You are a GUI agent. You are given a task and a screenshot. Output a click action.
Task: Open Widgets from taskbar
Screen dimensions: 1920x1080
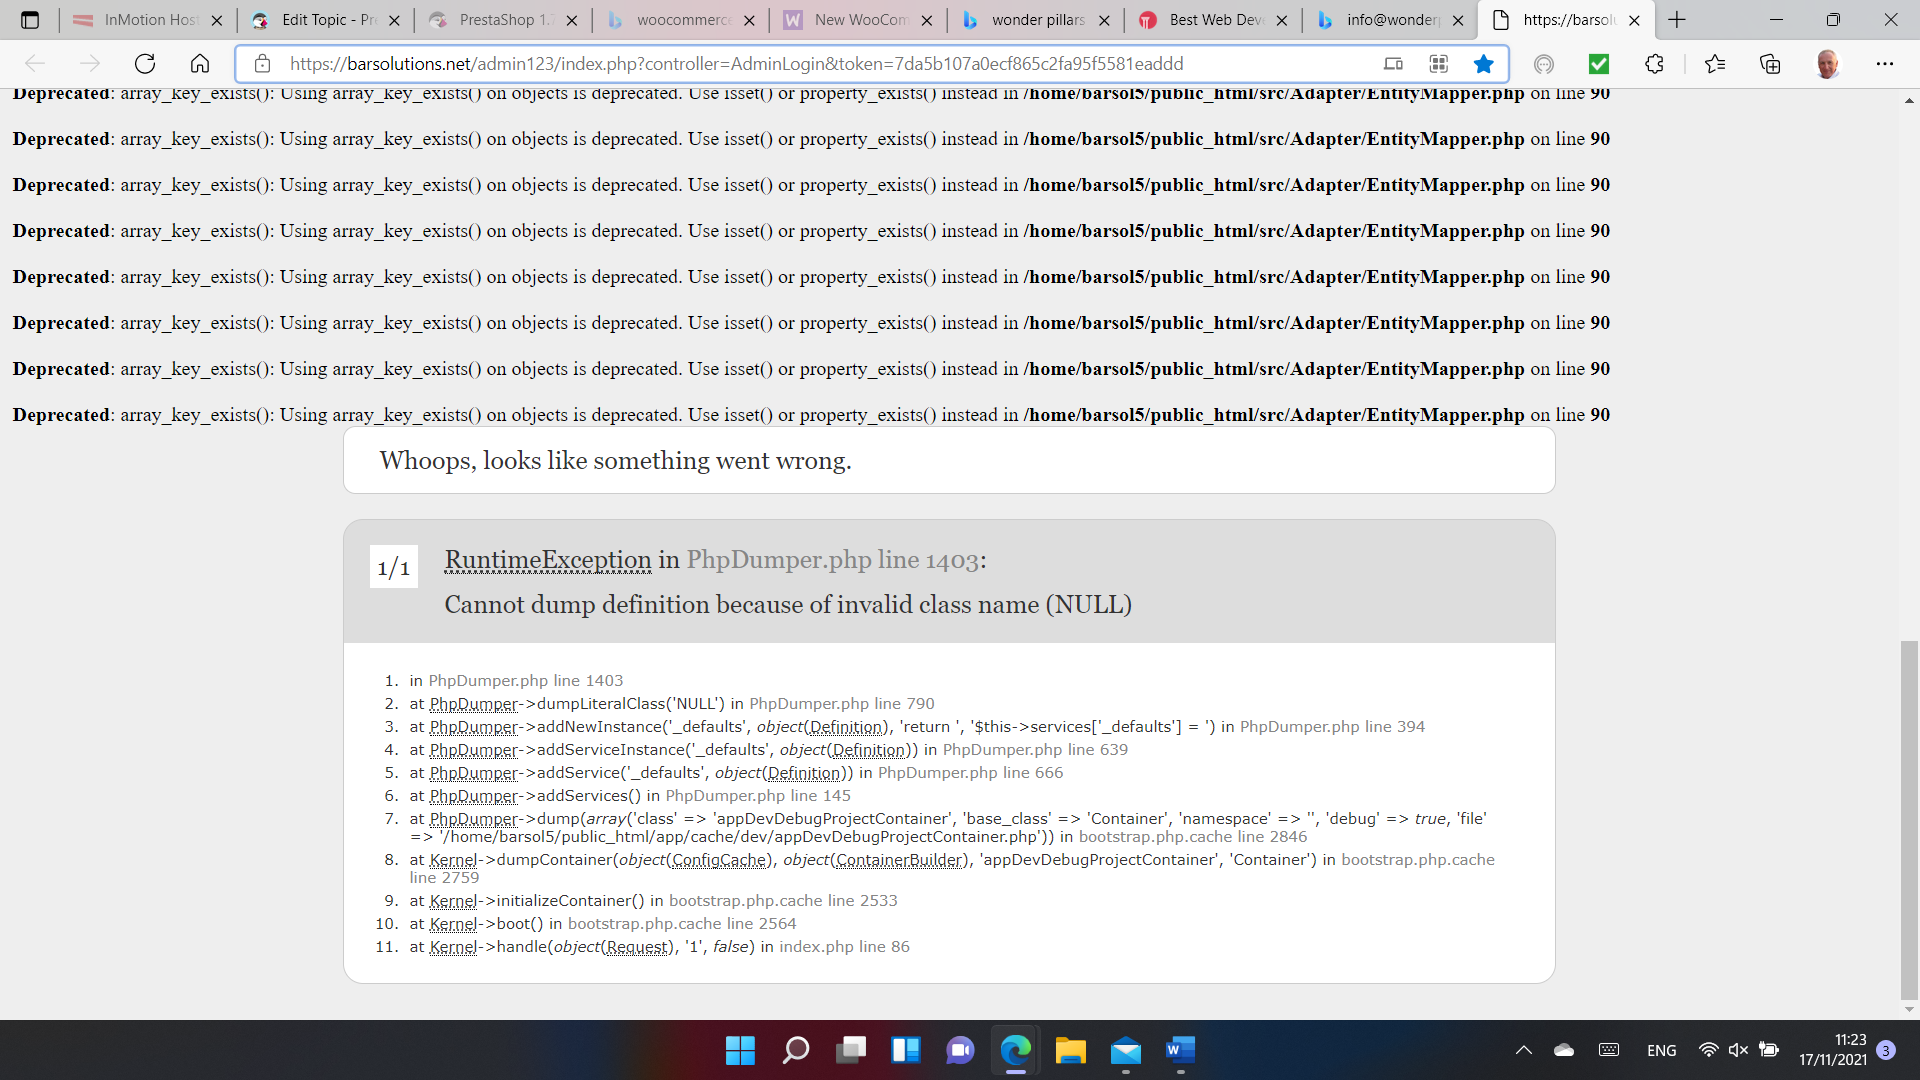click(906, 1050)
